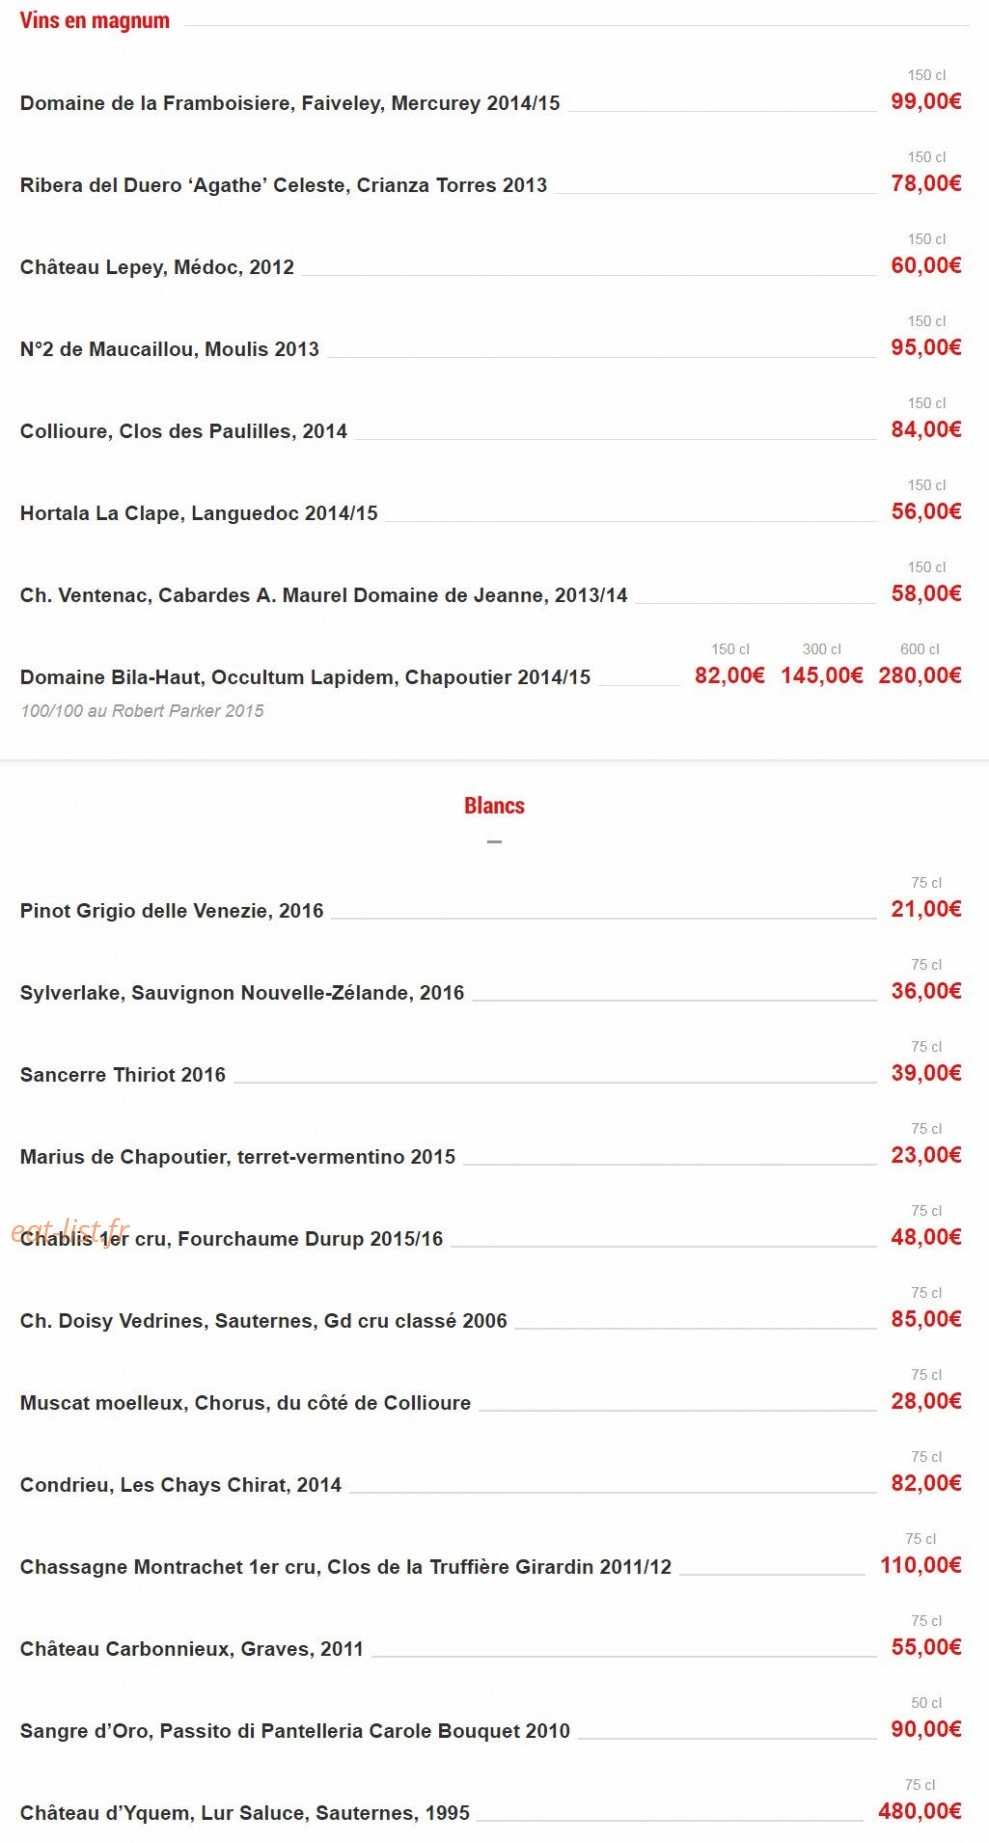Image resolution: width=989 pixels, height=1843 pixels.
Task: Select Sangre d'Oro Passito di Pantelleria
Action: click(295, 1731)
